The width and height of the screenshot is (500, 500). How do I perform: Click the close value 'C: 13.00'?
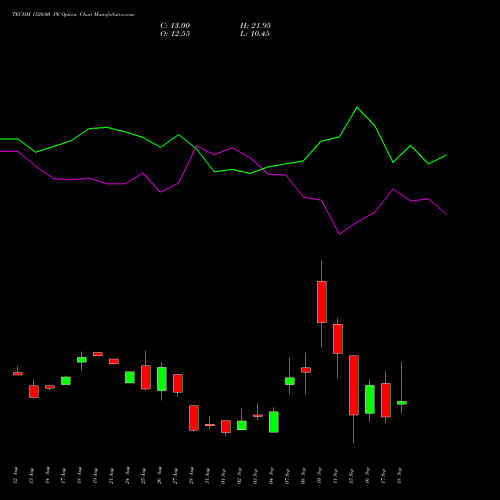point(175,26)
